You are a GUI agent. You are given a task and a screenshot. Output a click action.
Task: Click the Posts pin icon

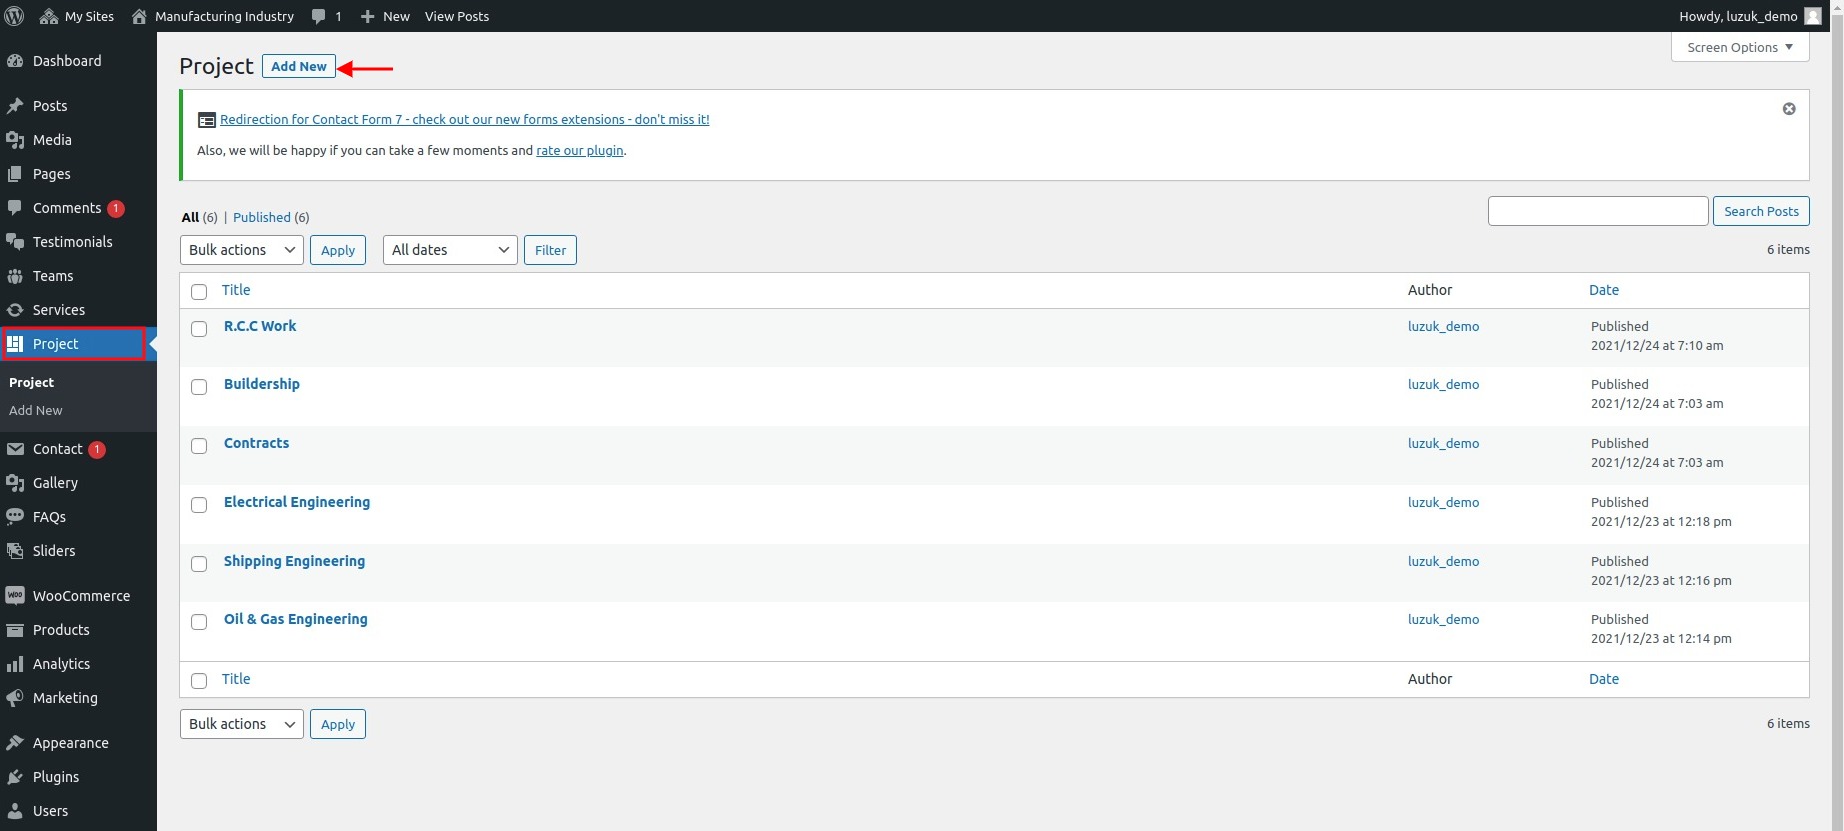[x=15, y=106]
